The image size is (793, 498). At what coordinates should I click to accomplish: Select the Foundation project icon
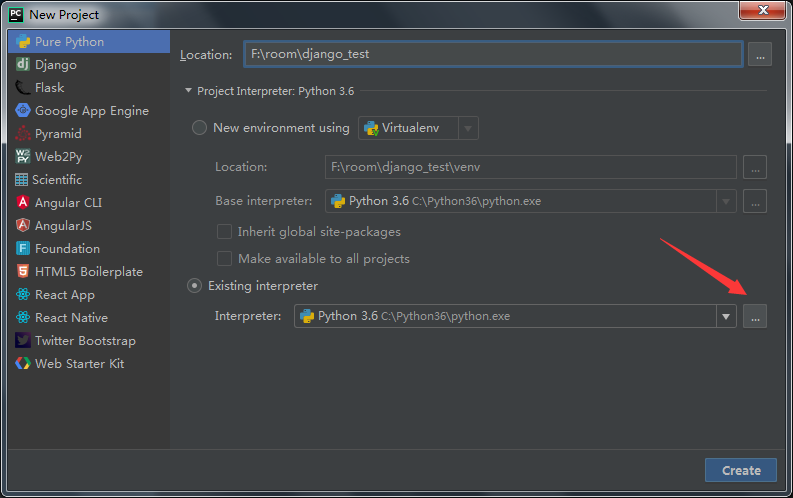[x=23, y=248]
